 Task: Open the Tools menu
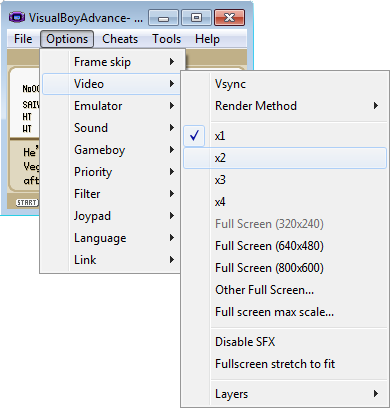(166, 39)
